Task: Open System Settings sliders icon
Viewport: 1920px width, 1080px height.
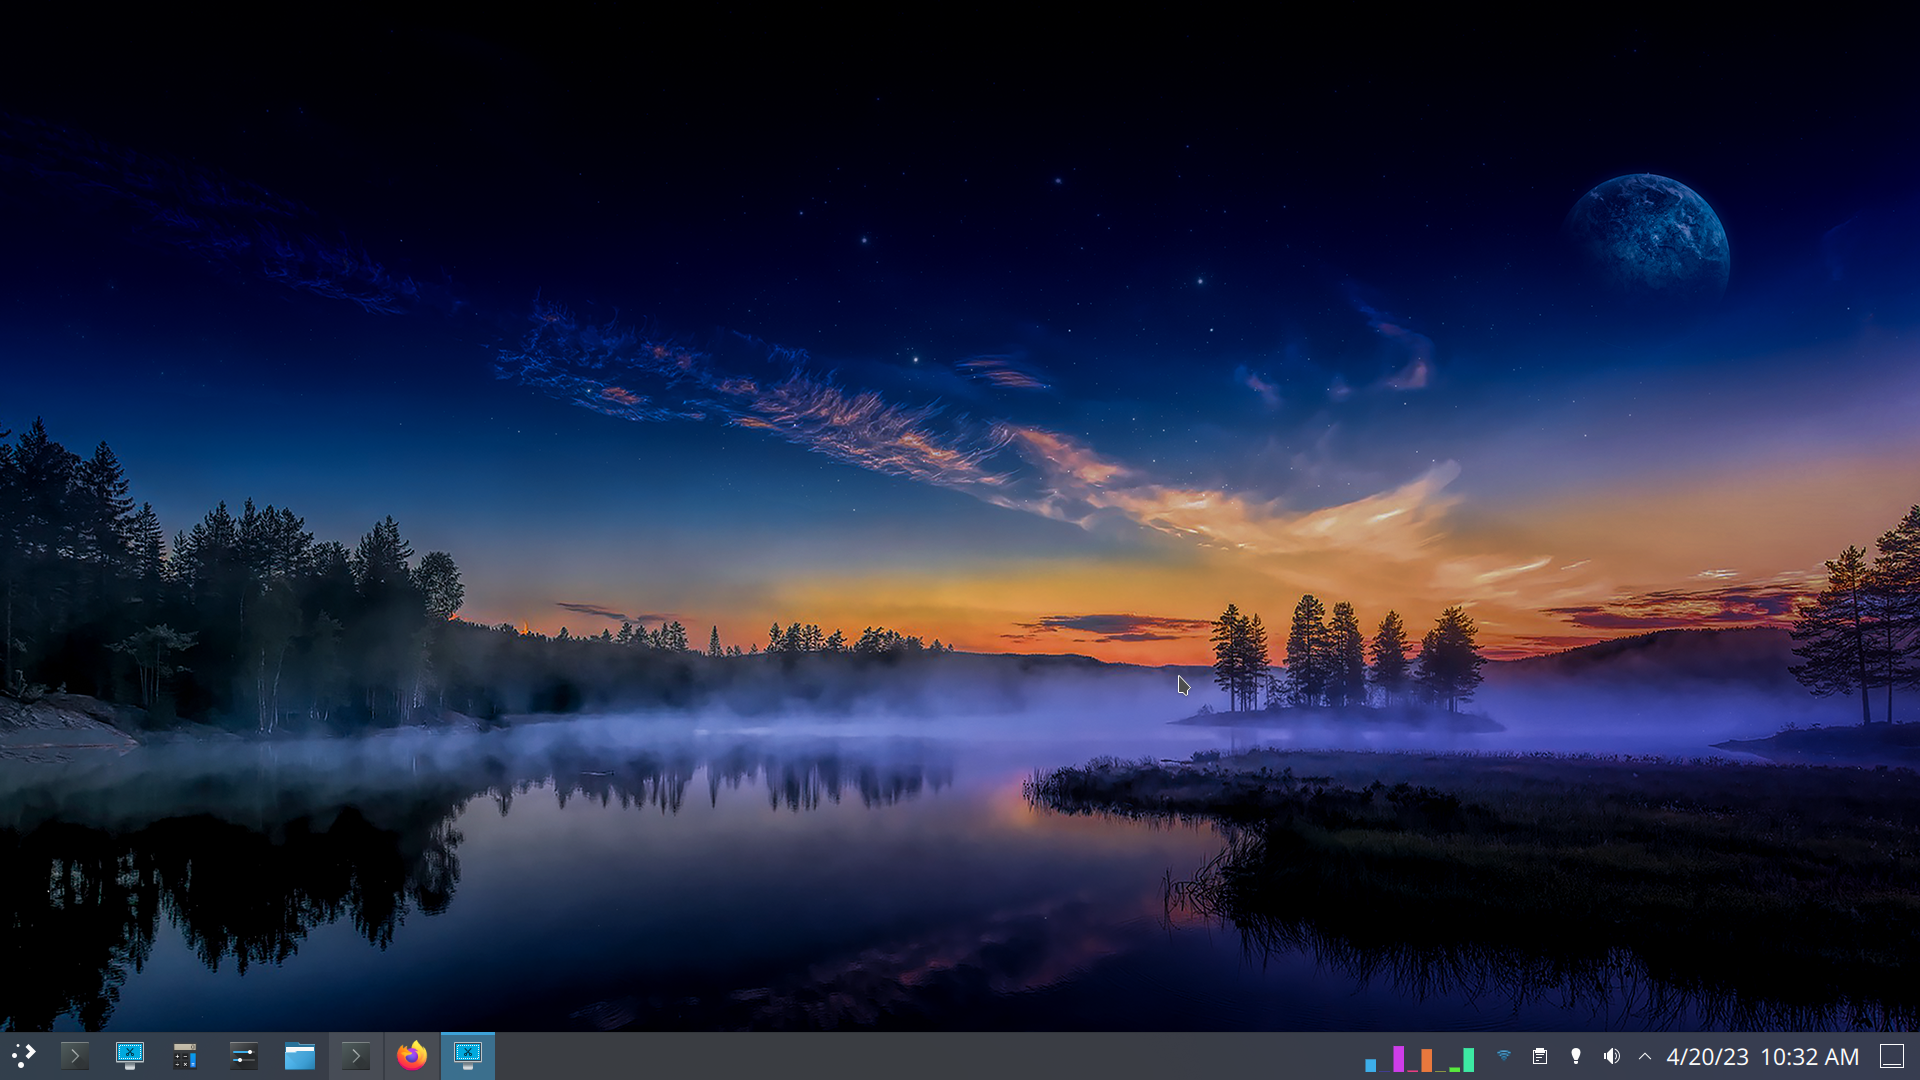Action: [243, 1056]
